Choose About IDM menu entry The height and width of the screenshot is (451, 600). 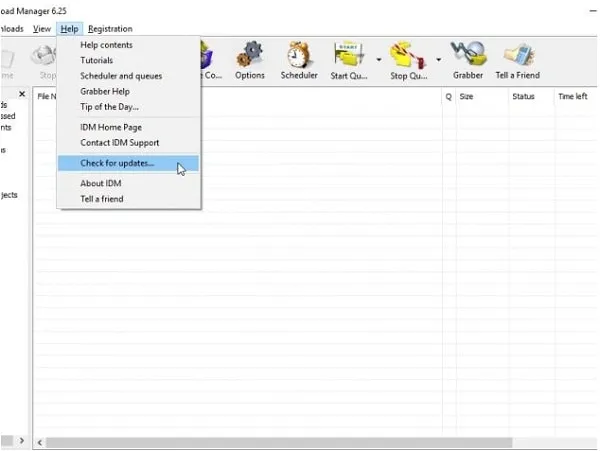point(101,183)
